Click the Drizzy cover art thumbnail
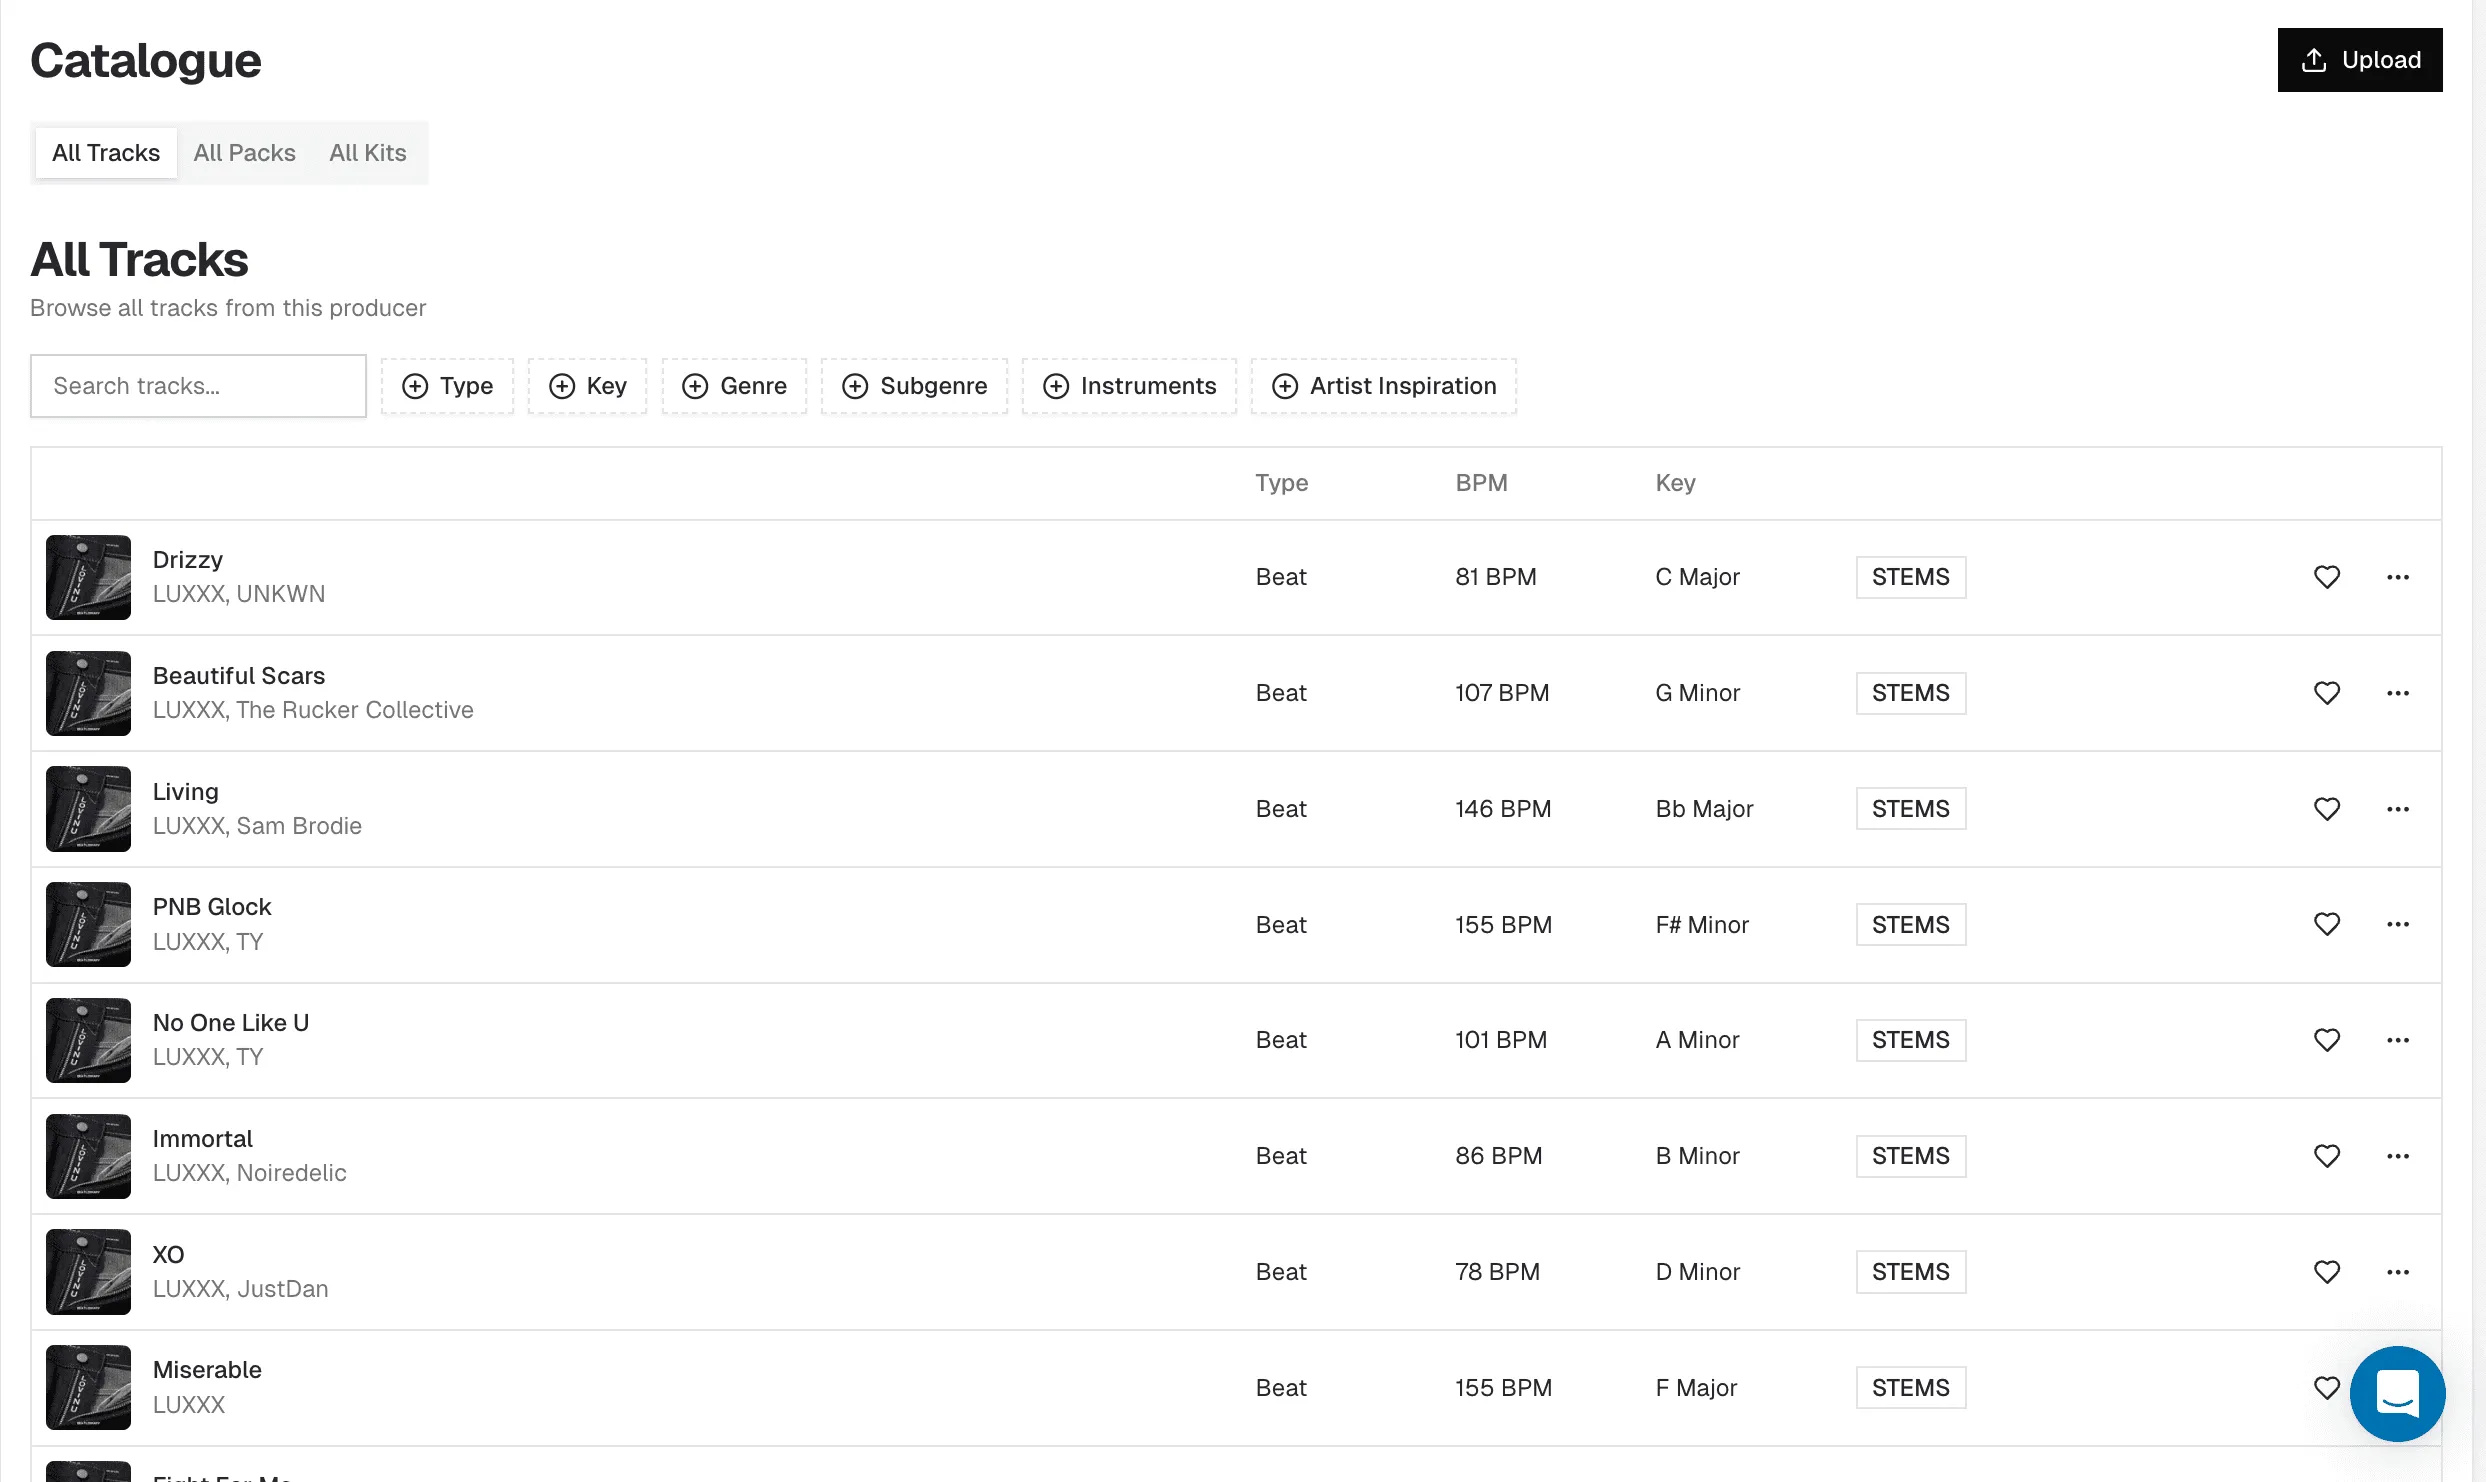The width and height of the screenshot is (2486, 1482). click(88, 577)
